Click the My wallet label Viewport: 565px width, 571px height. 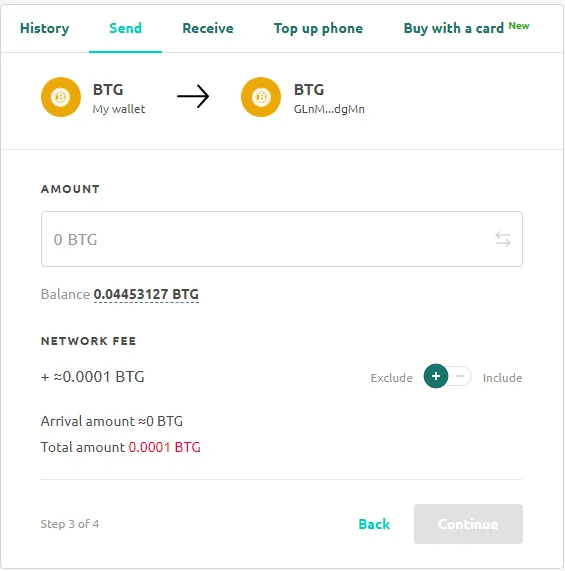[119, 109]
